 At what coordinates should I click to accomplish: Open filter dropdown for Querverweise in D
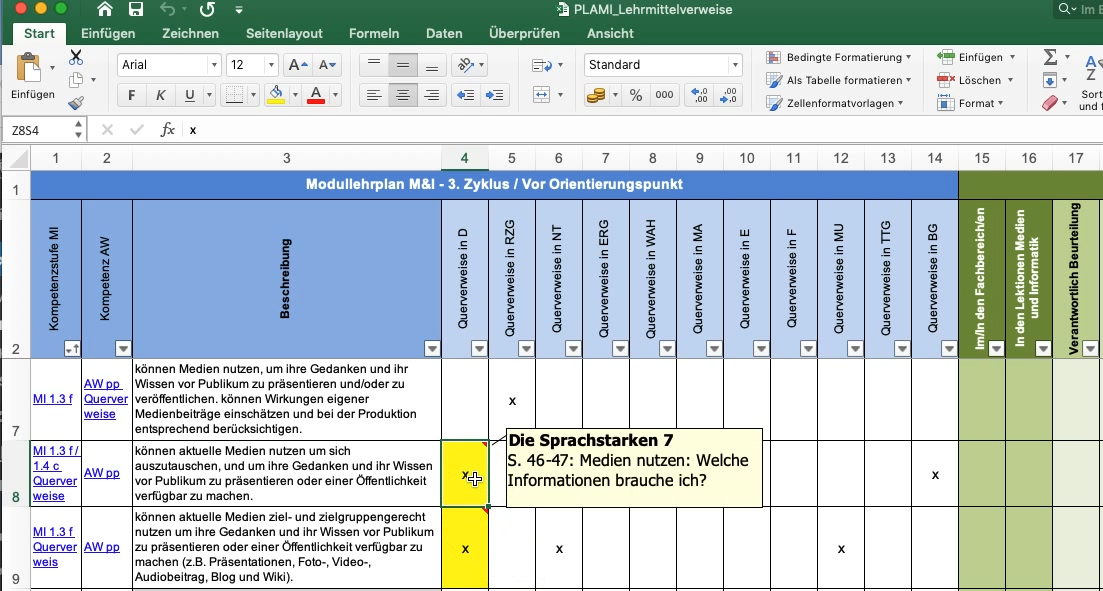[x=479, y=348]
